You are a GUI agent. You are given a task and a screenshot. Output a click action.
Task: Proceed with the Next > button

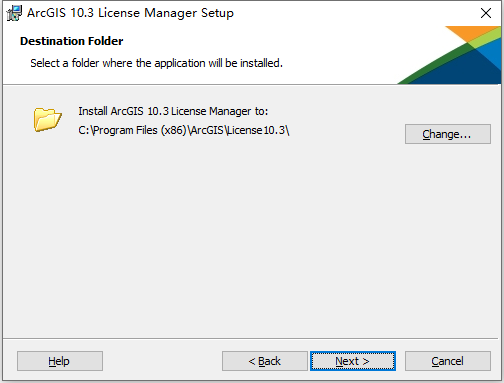(353, 361)
